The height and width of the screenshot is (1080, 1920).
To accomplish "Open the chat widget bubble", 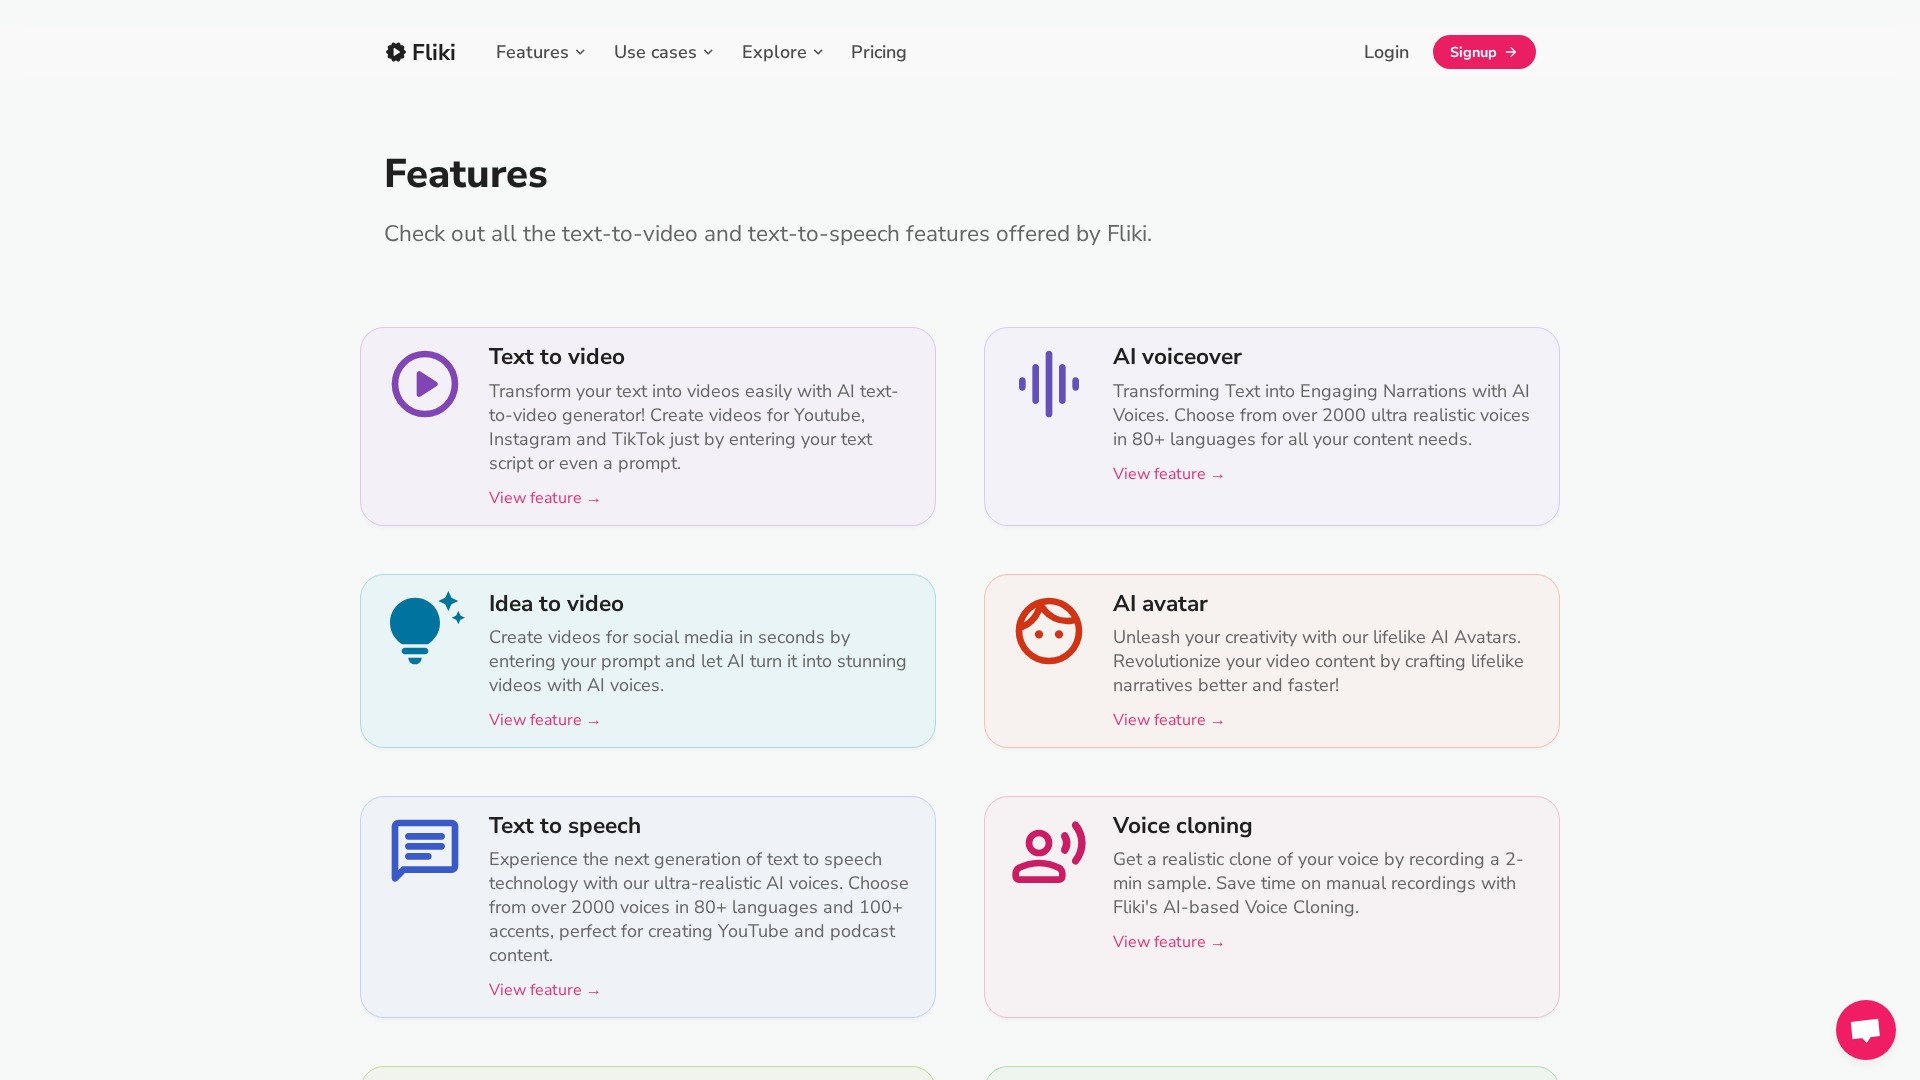I will coord(1866,1030).
